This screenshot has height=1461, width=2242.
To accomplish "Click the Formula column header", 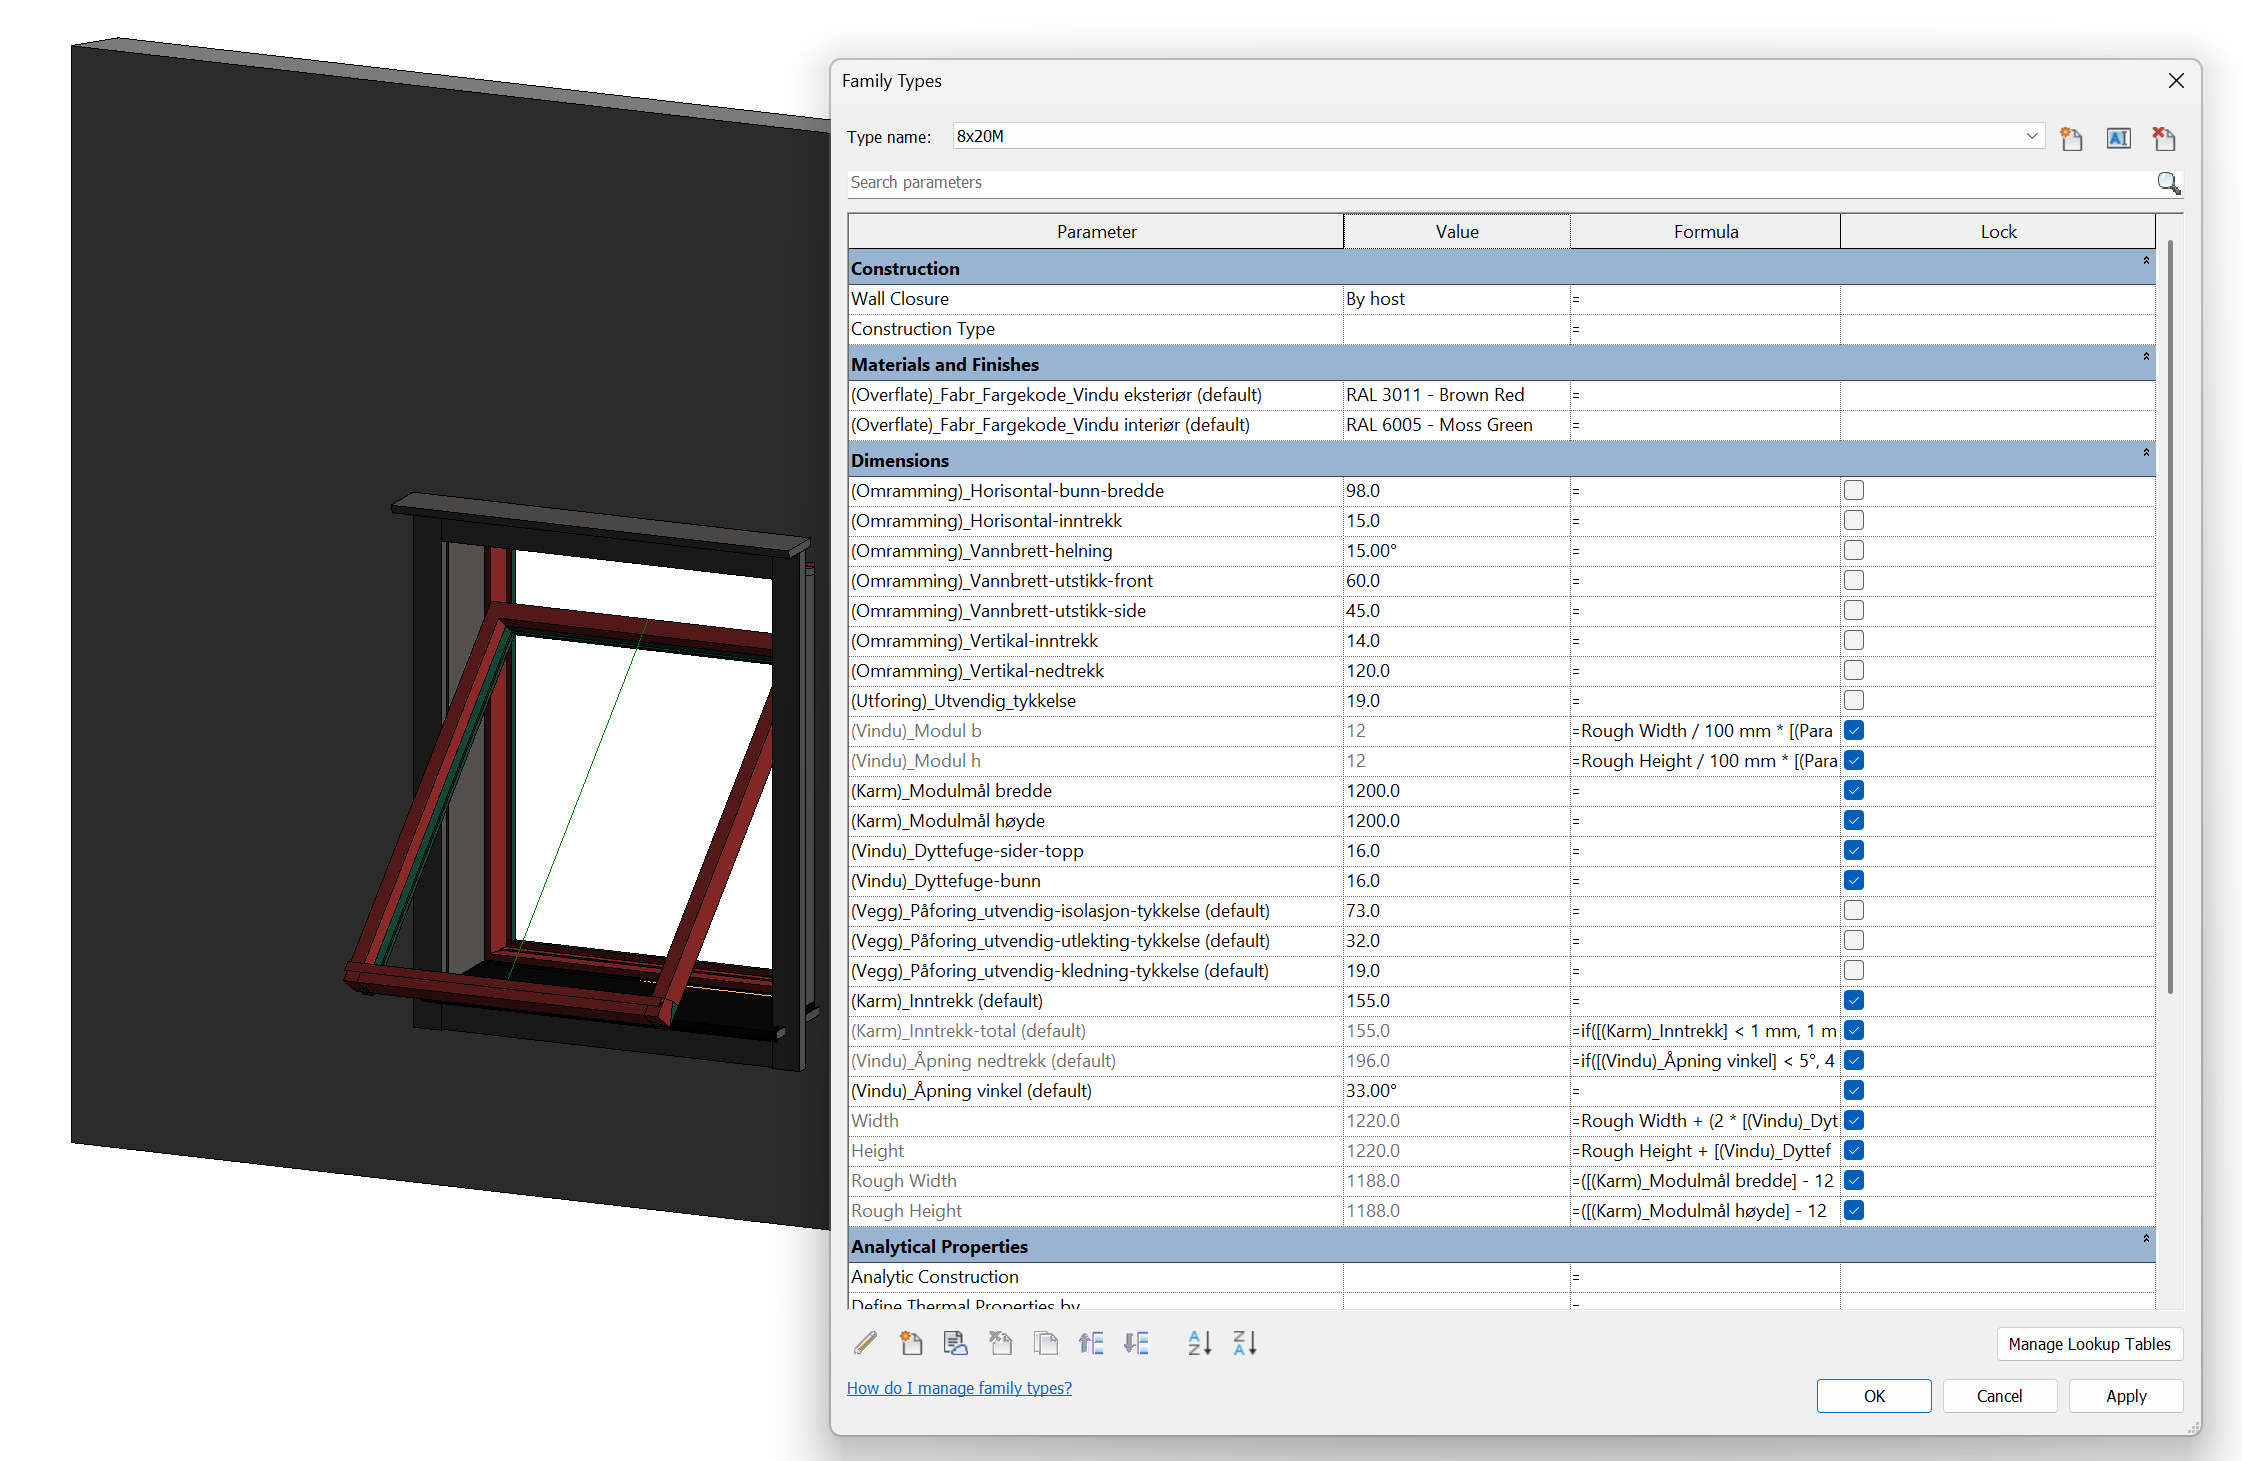I will [x=1705, y=231].
